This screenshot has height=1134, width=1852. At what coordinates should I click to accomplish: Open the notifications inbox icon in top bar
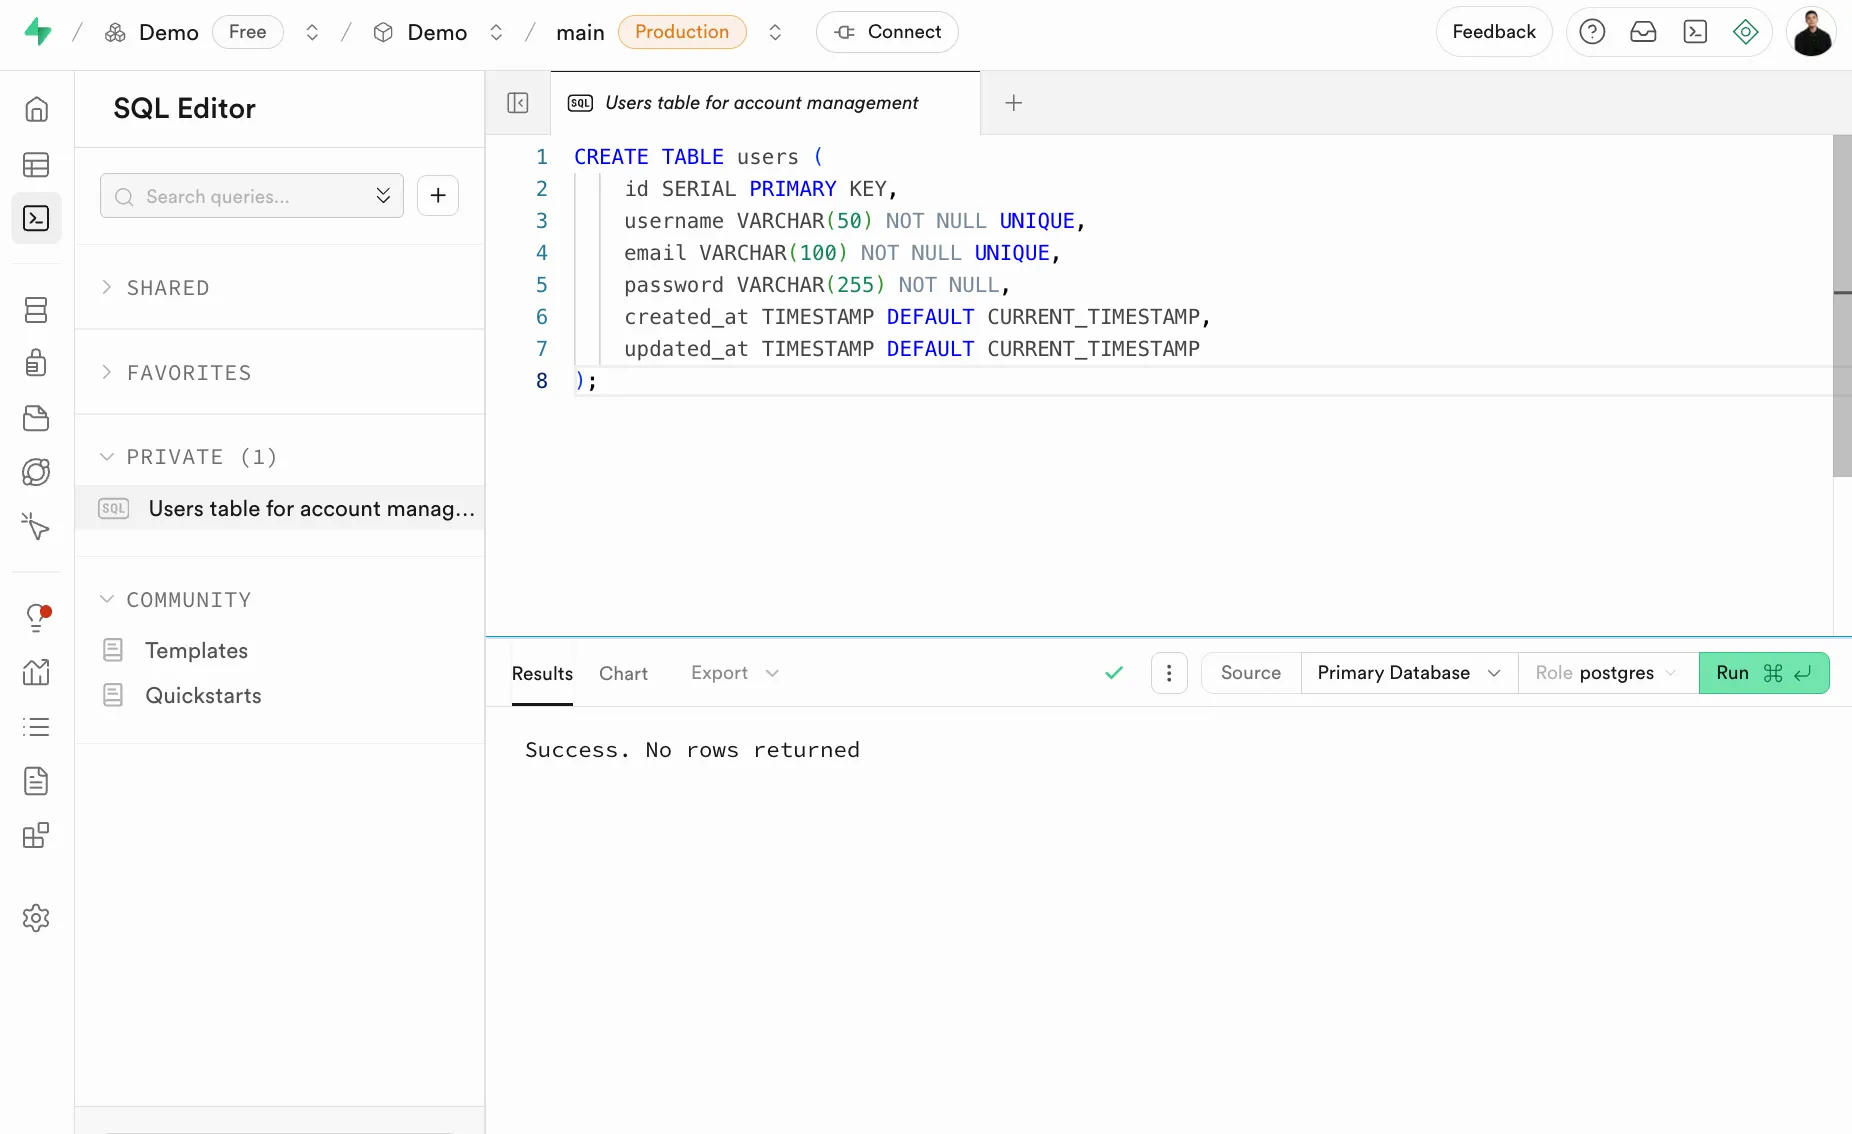coord(1644,31)
